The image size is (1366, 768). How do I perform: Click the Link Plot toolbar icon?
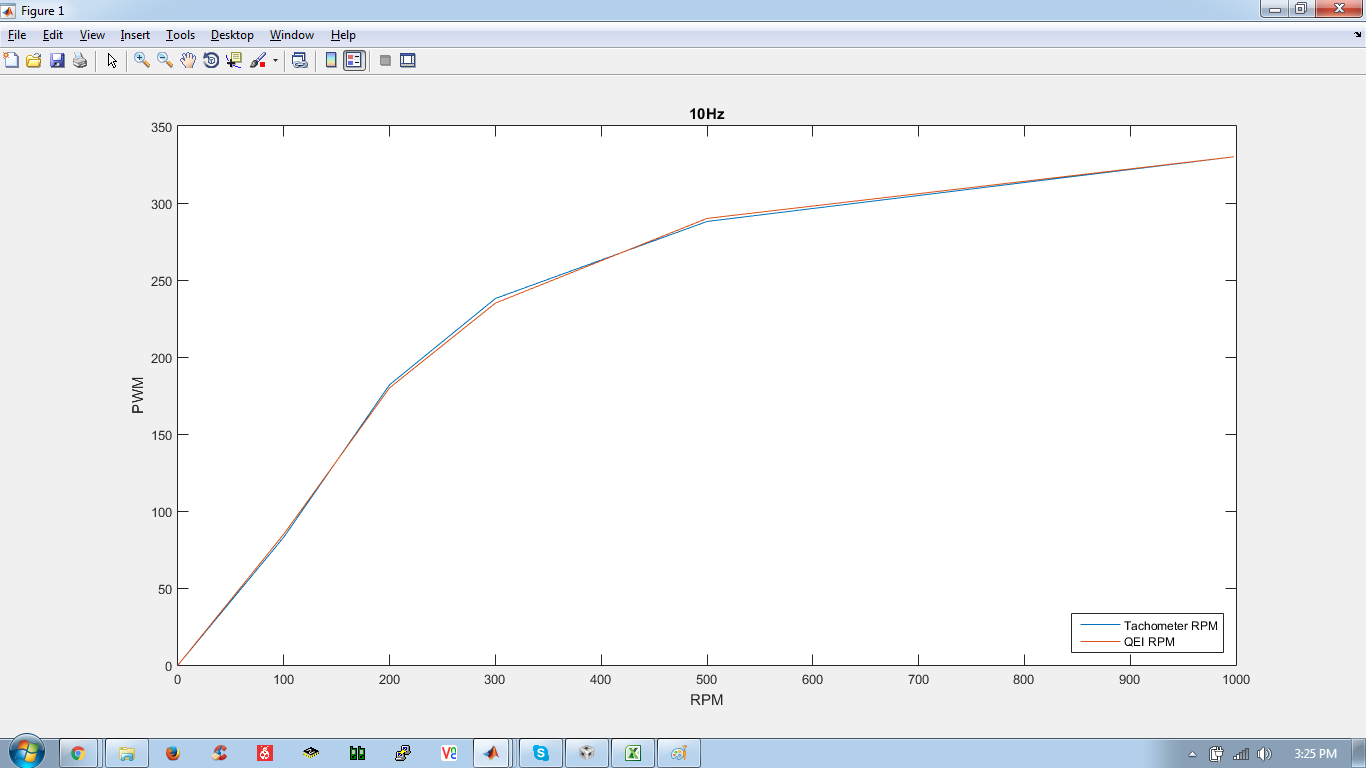pyautogui.click(x=299, y=60)
